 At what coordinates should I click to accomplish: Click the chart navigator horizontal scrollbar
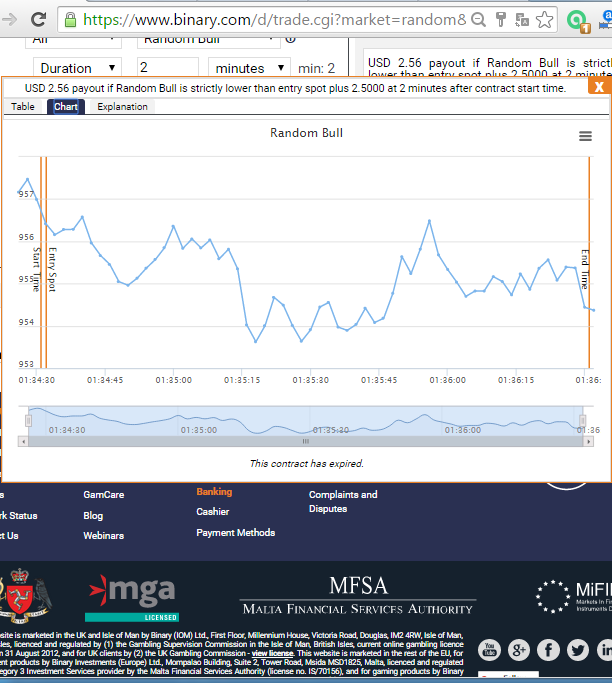(x=306, y=442)
